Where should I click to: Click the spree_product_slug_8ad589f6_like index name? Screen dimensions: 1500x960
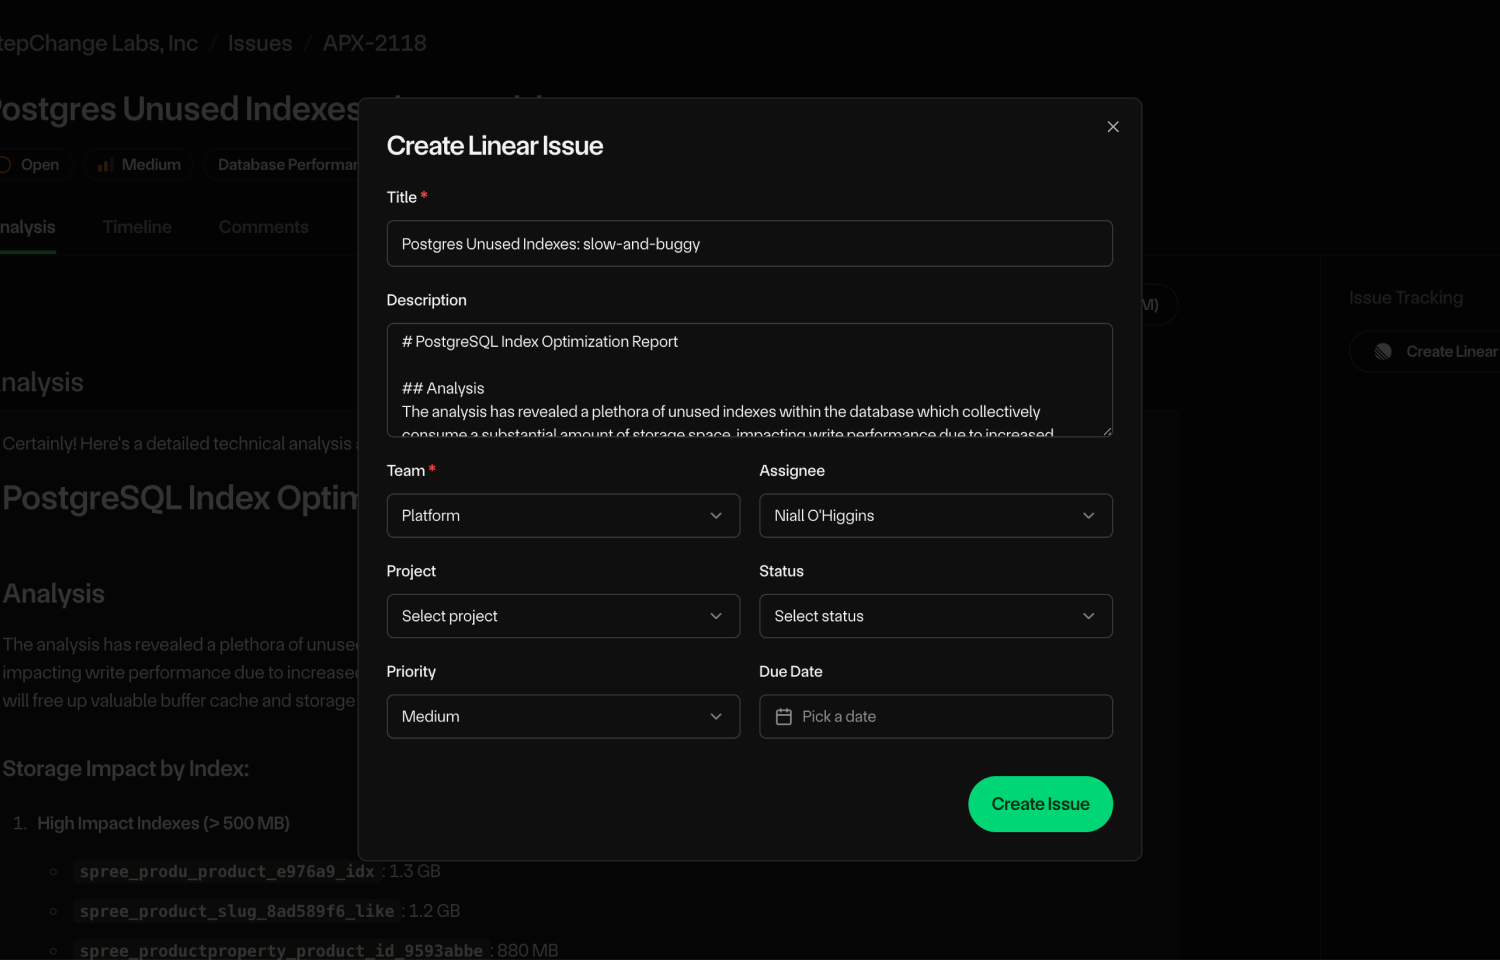(x=237, y=911)
